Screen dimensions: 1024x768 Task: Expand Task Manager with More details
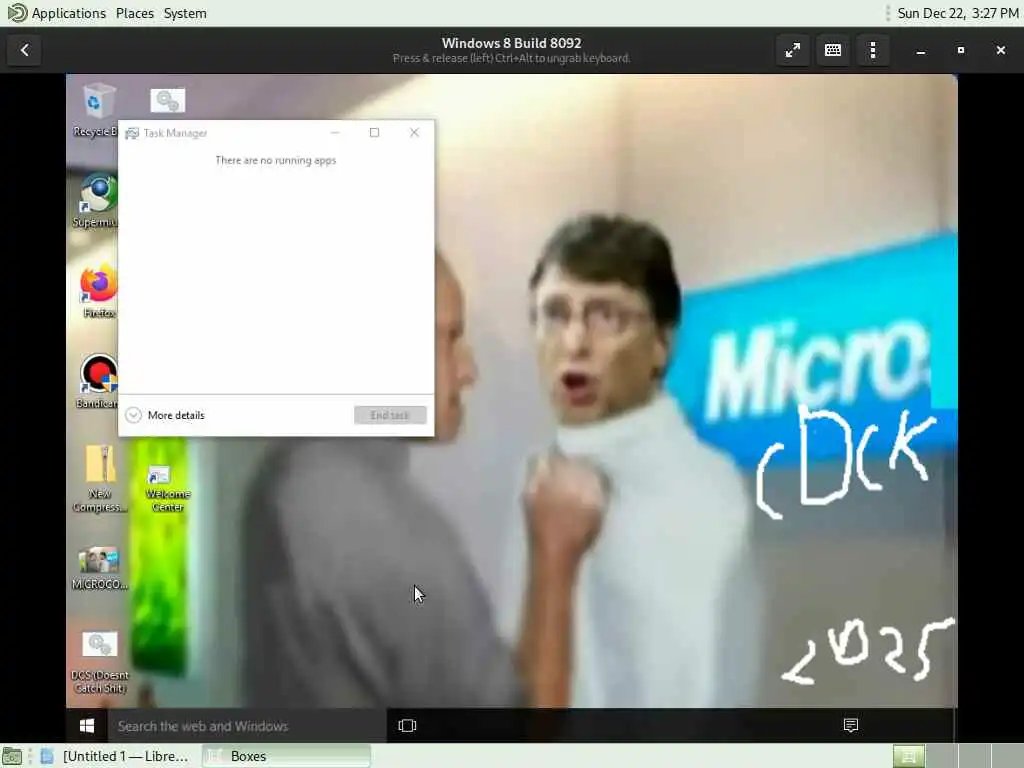[x=165, y=415]
